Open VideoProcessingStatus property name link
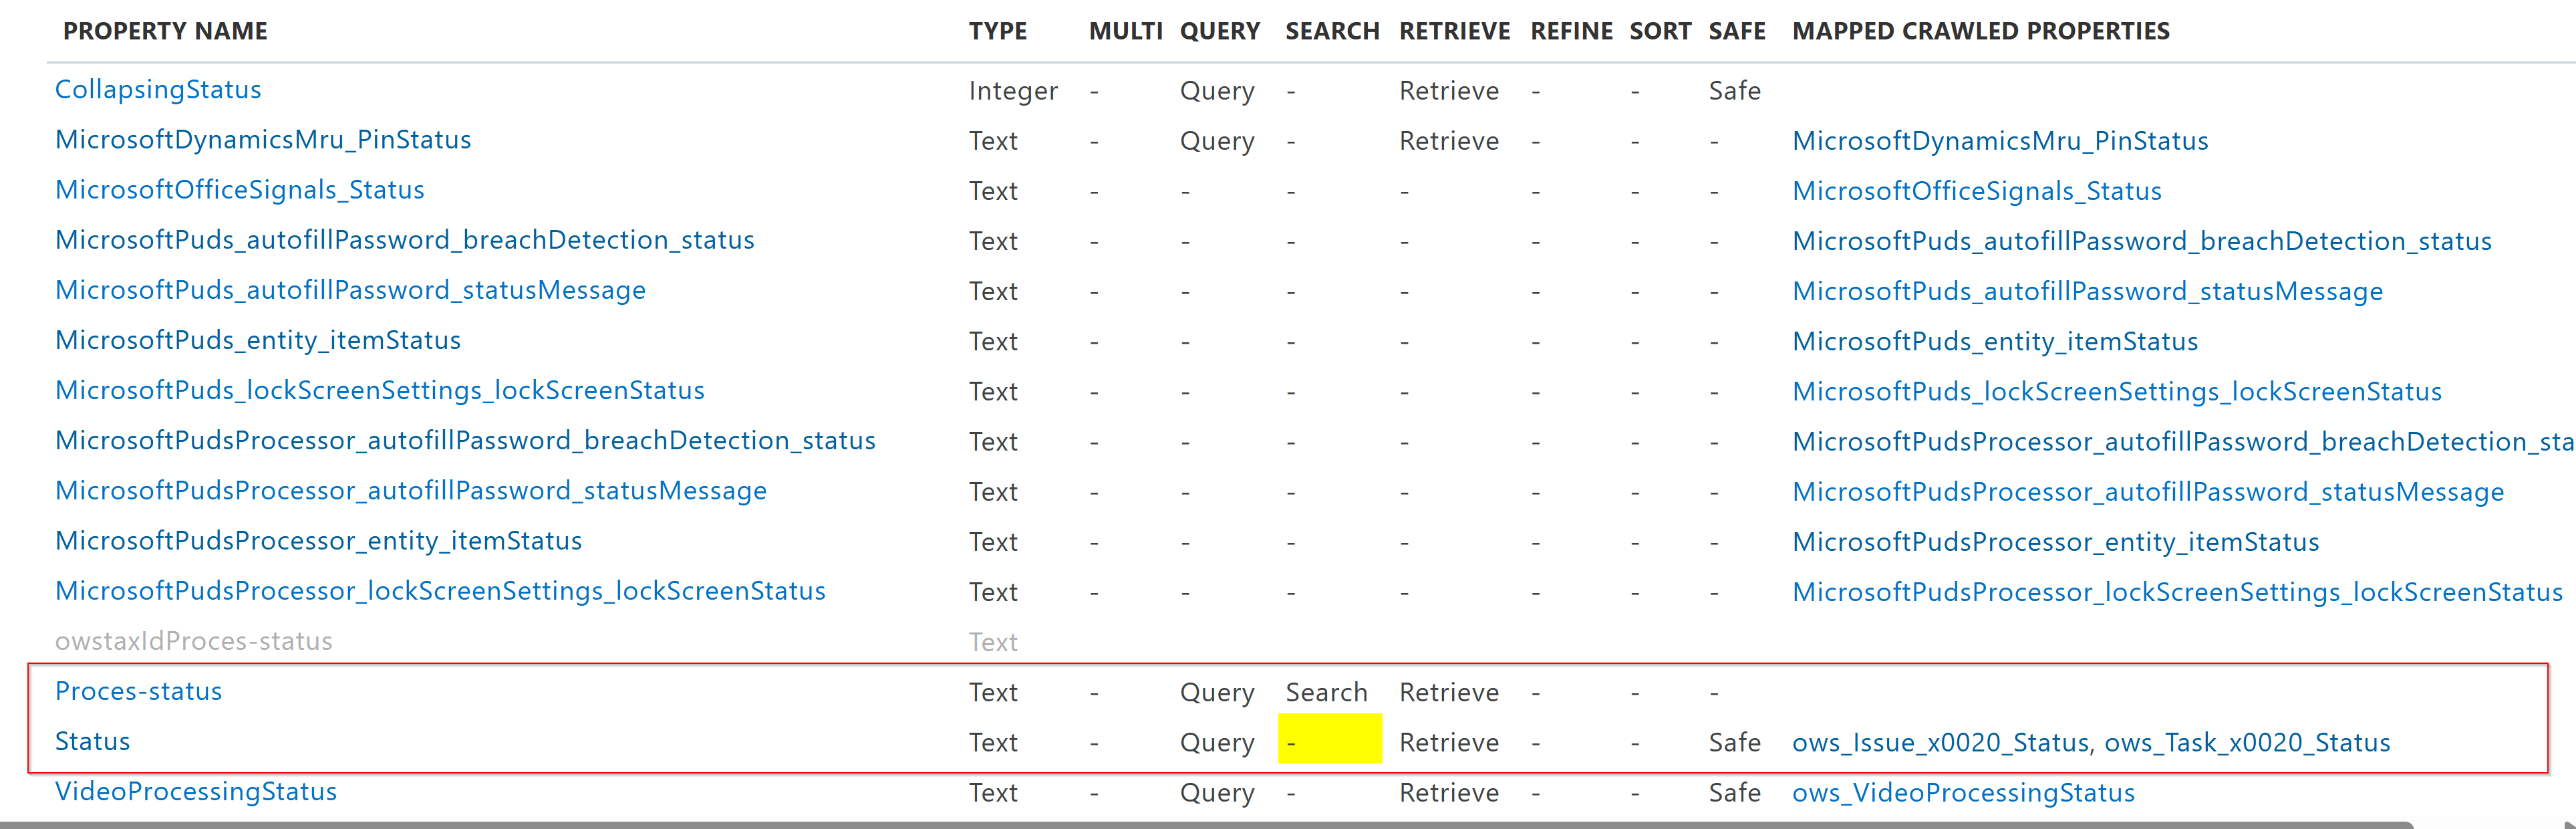This screenshot has width=2576, height=829. (x=196, y=791)
